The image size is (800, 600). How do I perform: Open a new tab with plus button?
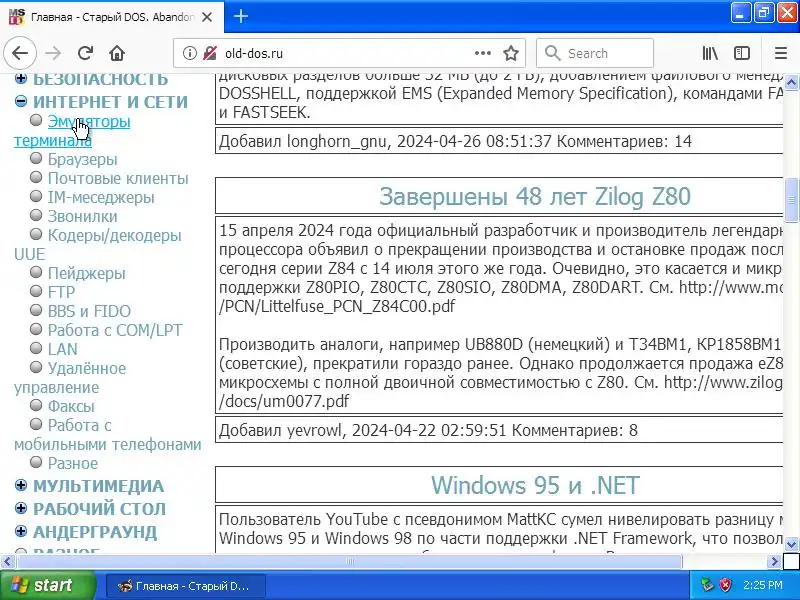click(241, 16)
